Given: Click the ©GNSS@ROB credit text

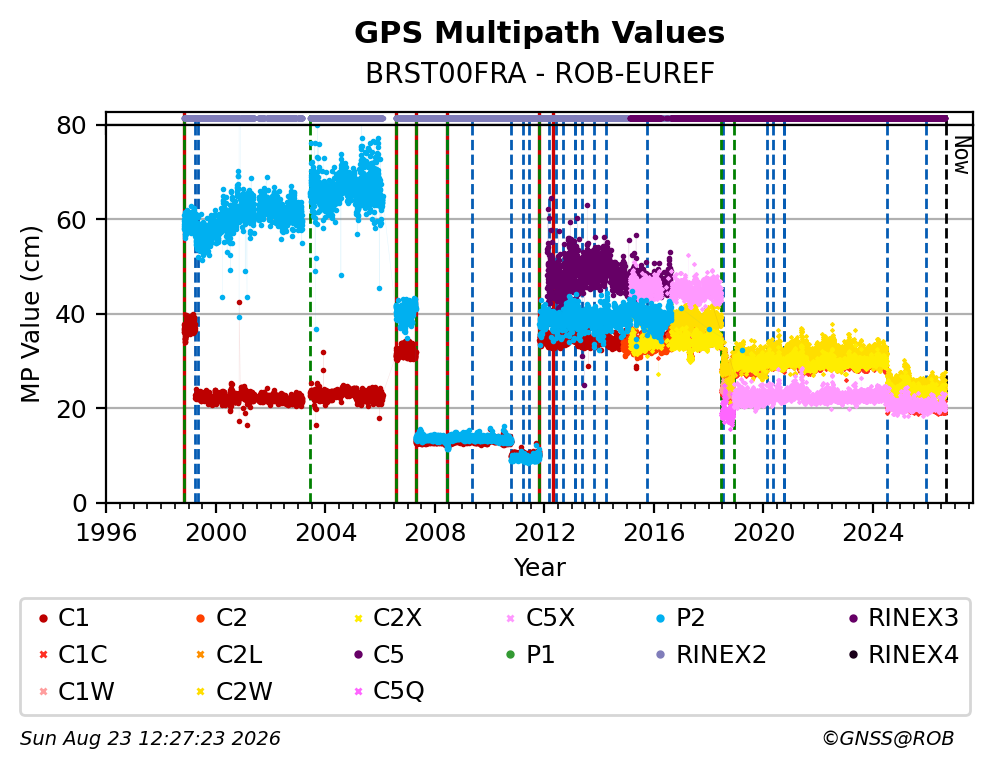Looking at the screenshot, I should 888,738.
